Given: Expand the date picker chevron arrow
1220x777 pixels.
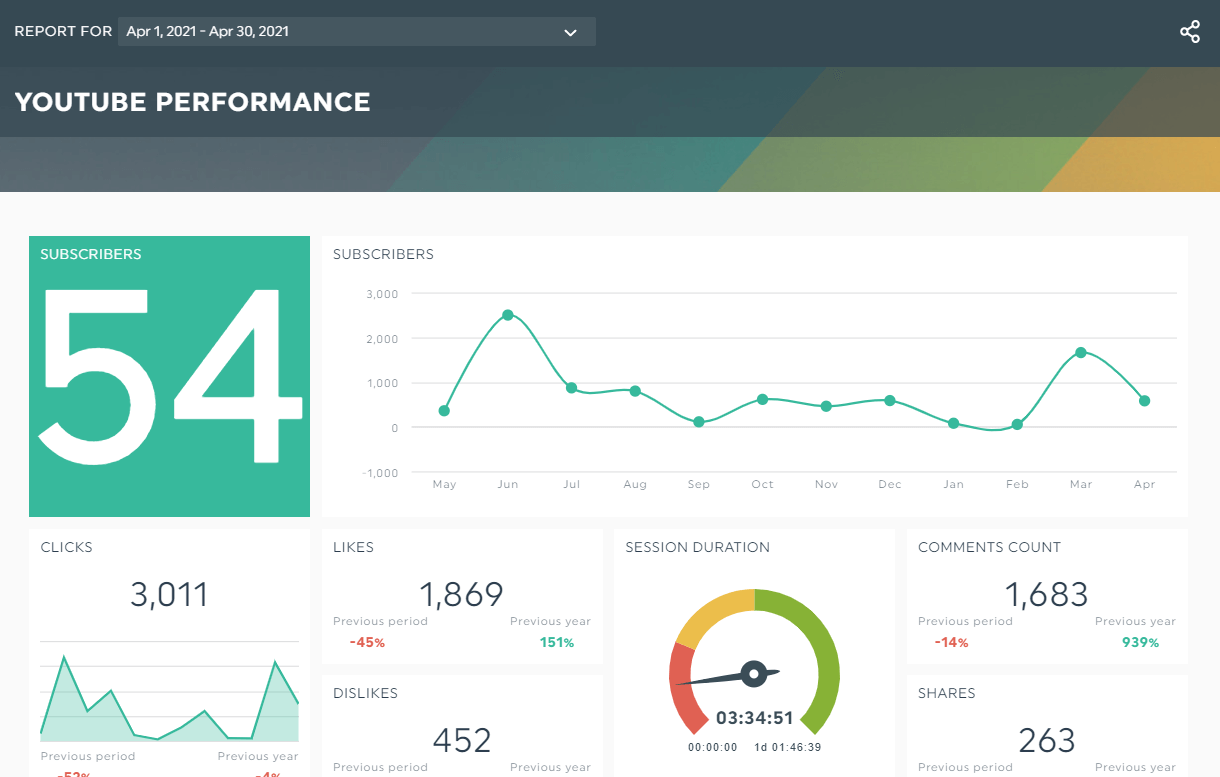Looking at the screenshot, I should click(x=570, y=32).
